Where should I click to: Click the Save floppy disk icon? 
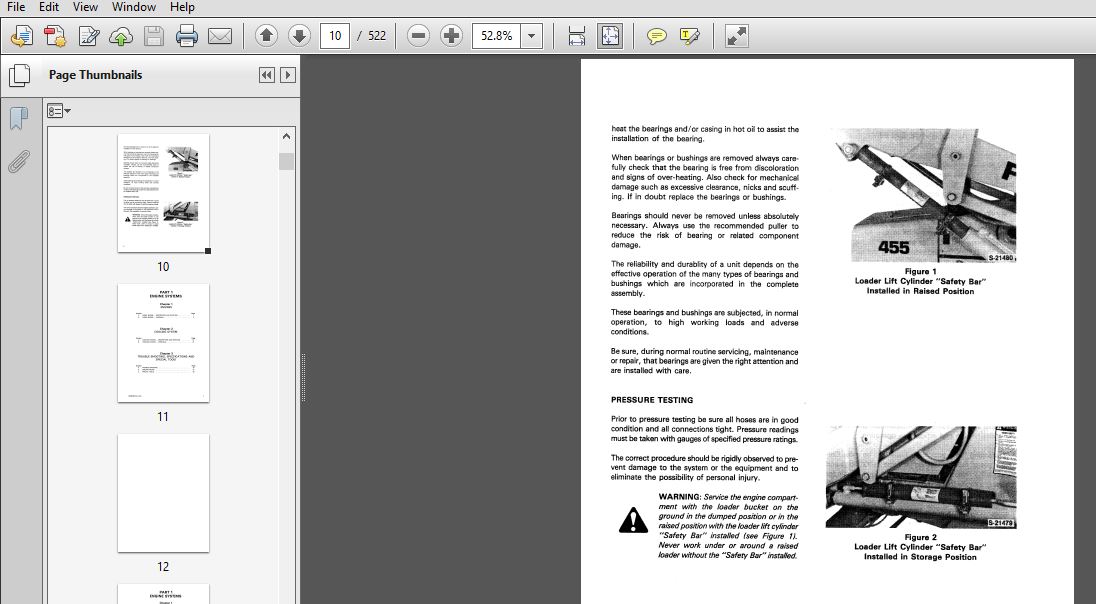pos(154,36)
